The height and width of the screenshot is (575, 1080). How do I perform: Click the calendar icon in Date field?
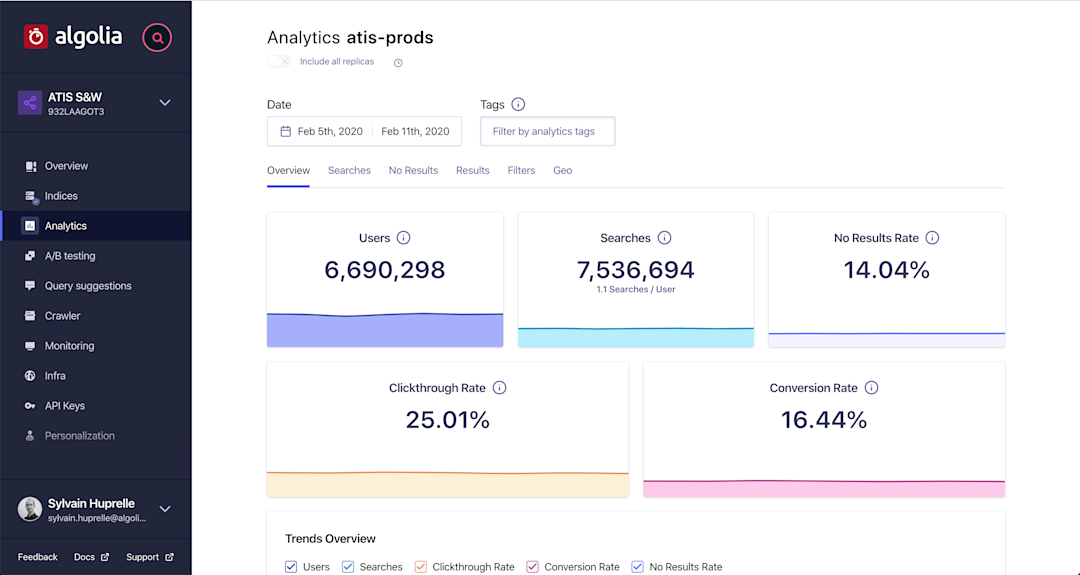tap(286, 132)
